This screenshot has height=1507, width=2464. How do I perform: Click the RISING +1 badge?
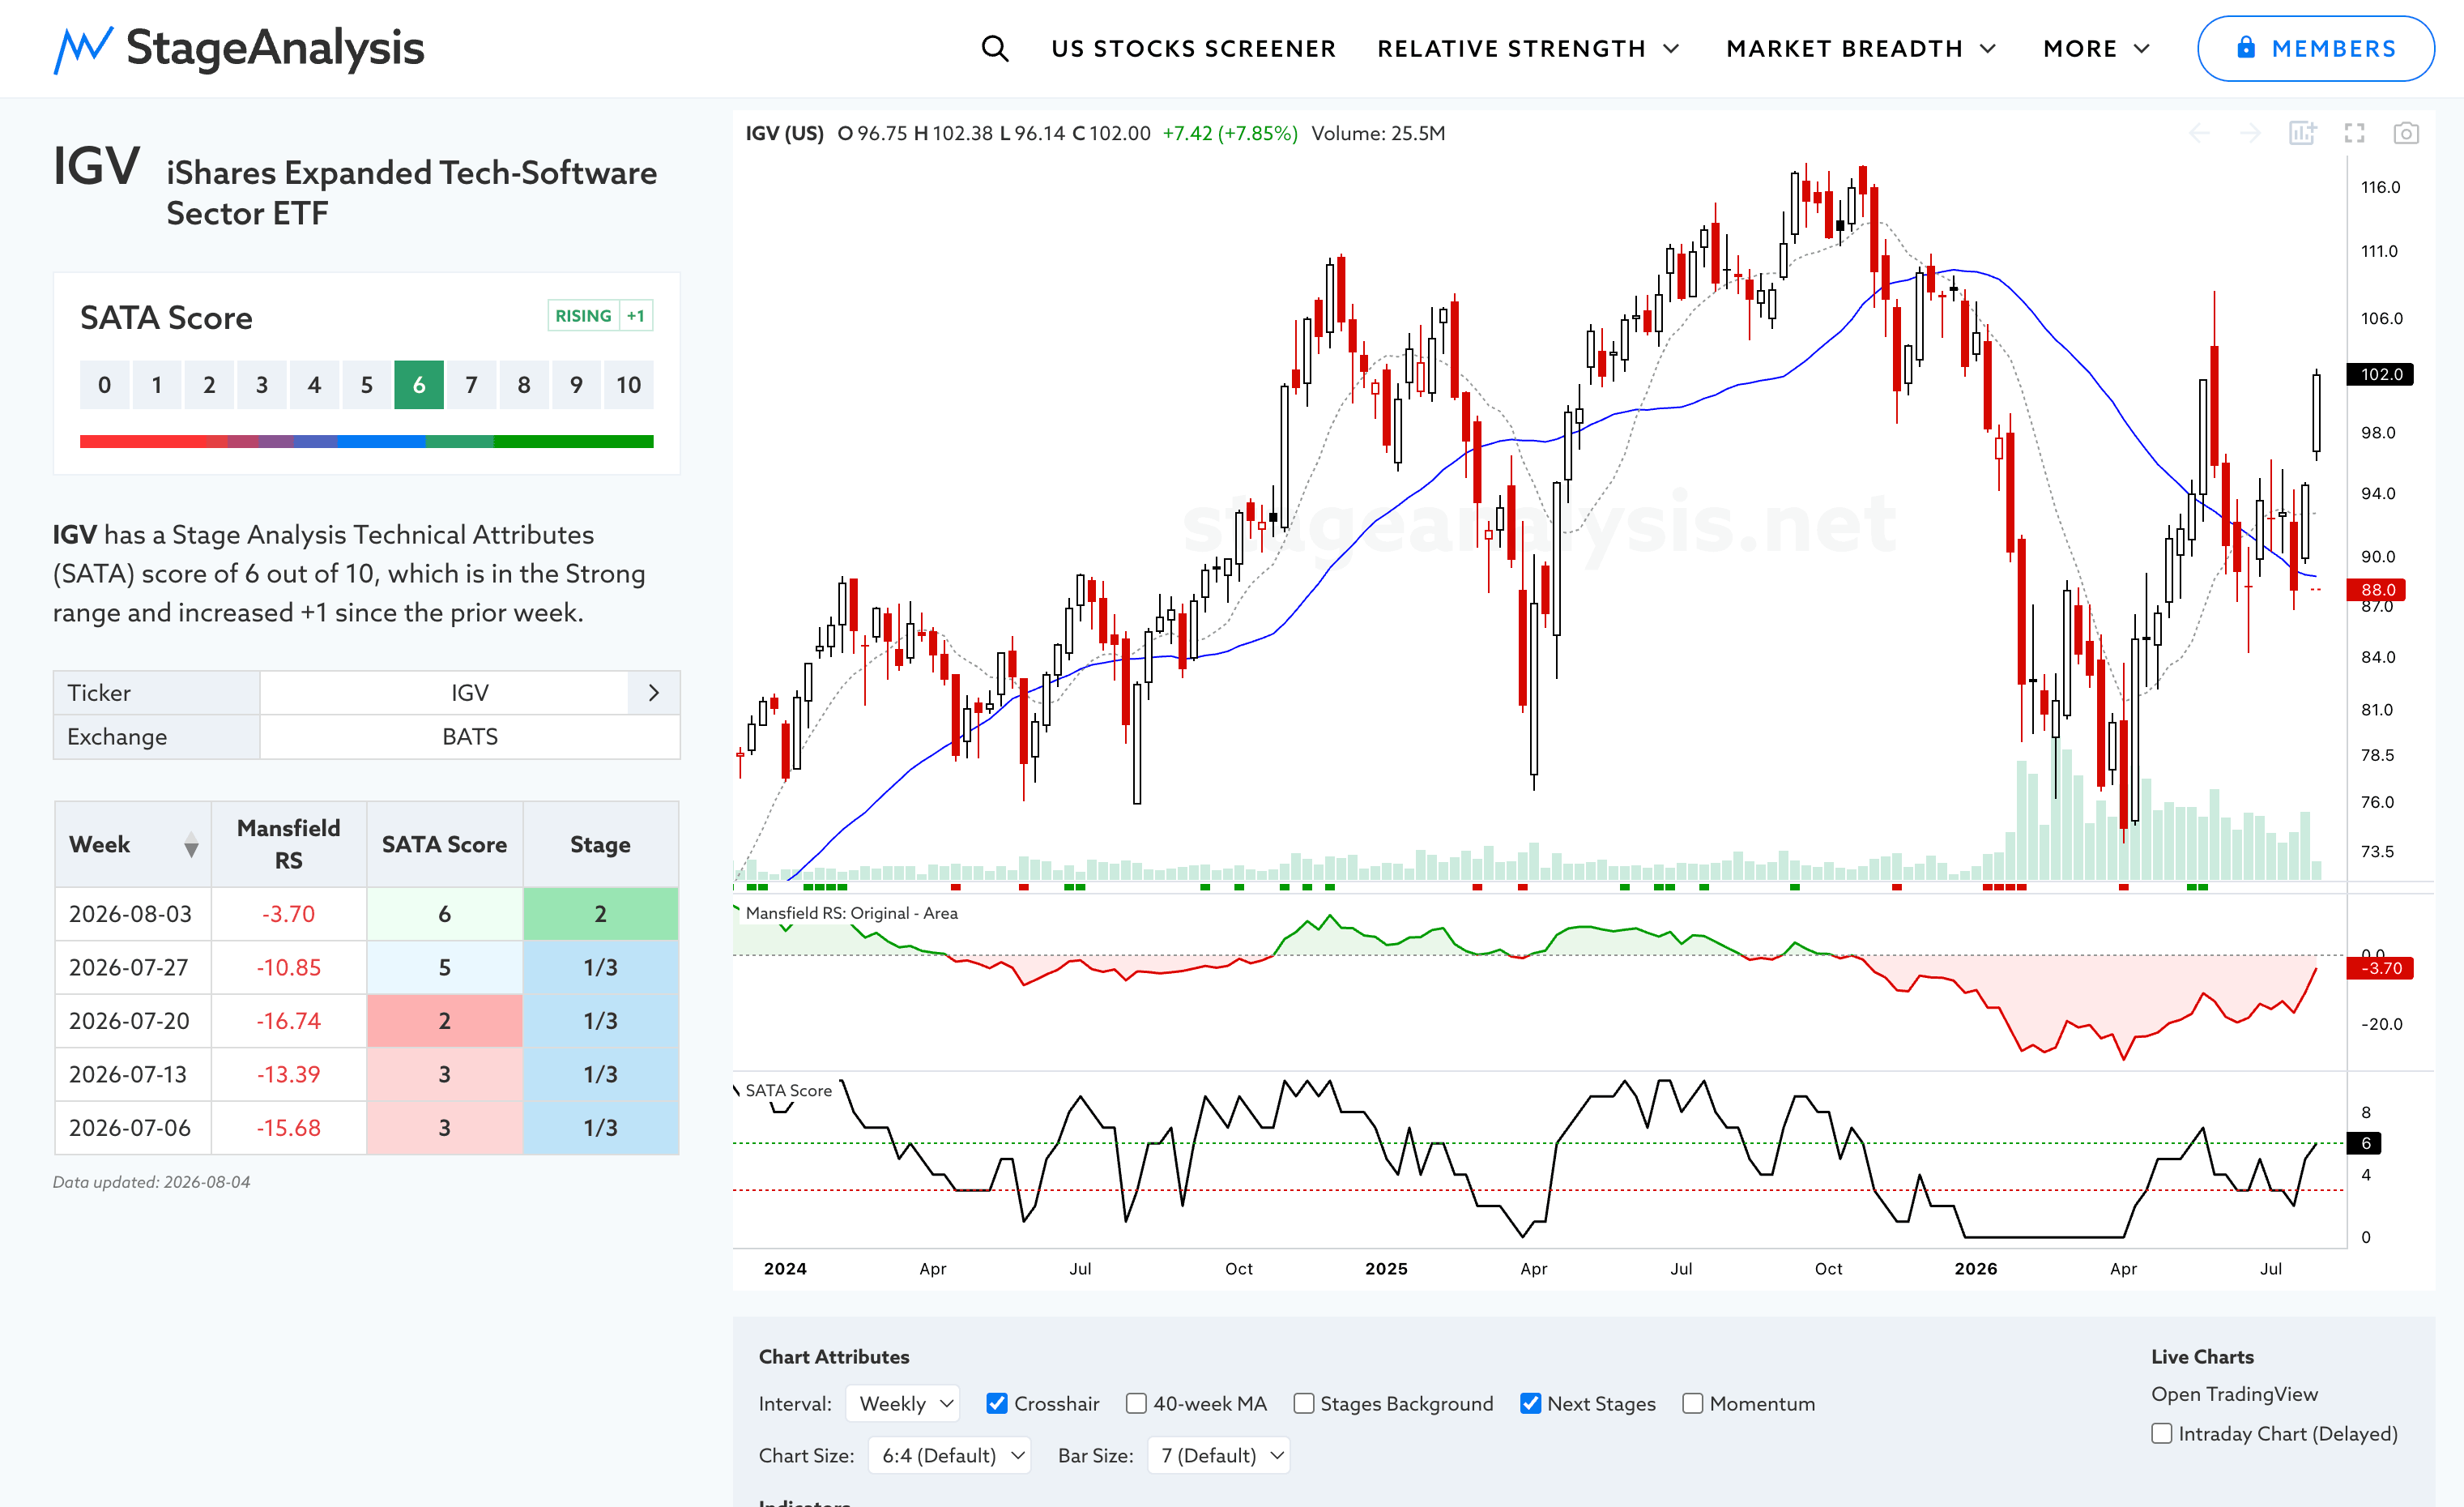[600, 316]
